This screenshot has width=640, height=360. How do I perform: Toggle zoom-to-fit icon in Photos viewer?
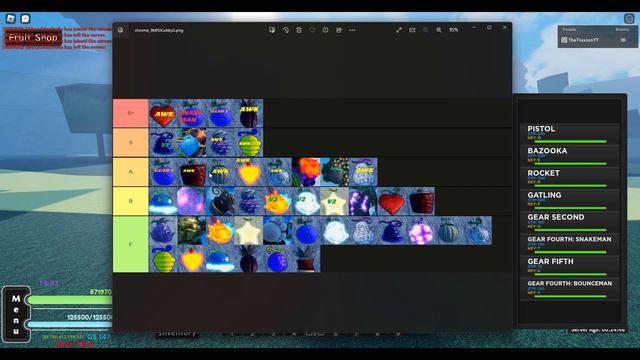coord(412,30)
